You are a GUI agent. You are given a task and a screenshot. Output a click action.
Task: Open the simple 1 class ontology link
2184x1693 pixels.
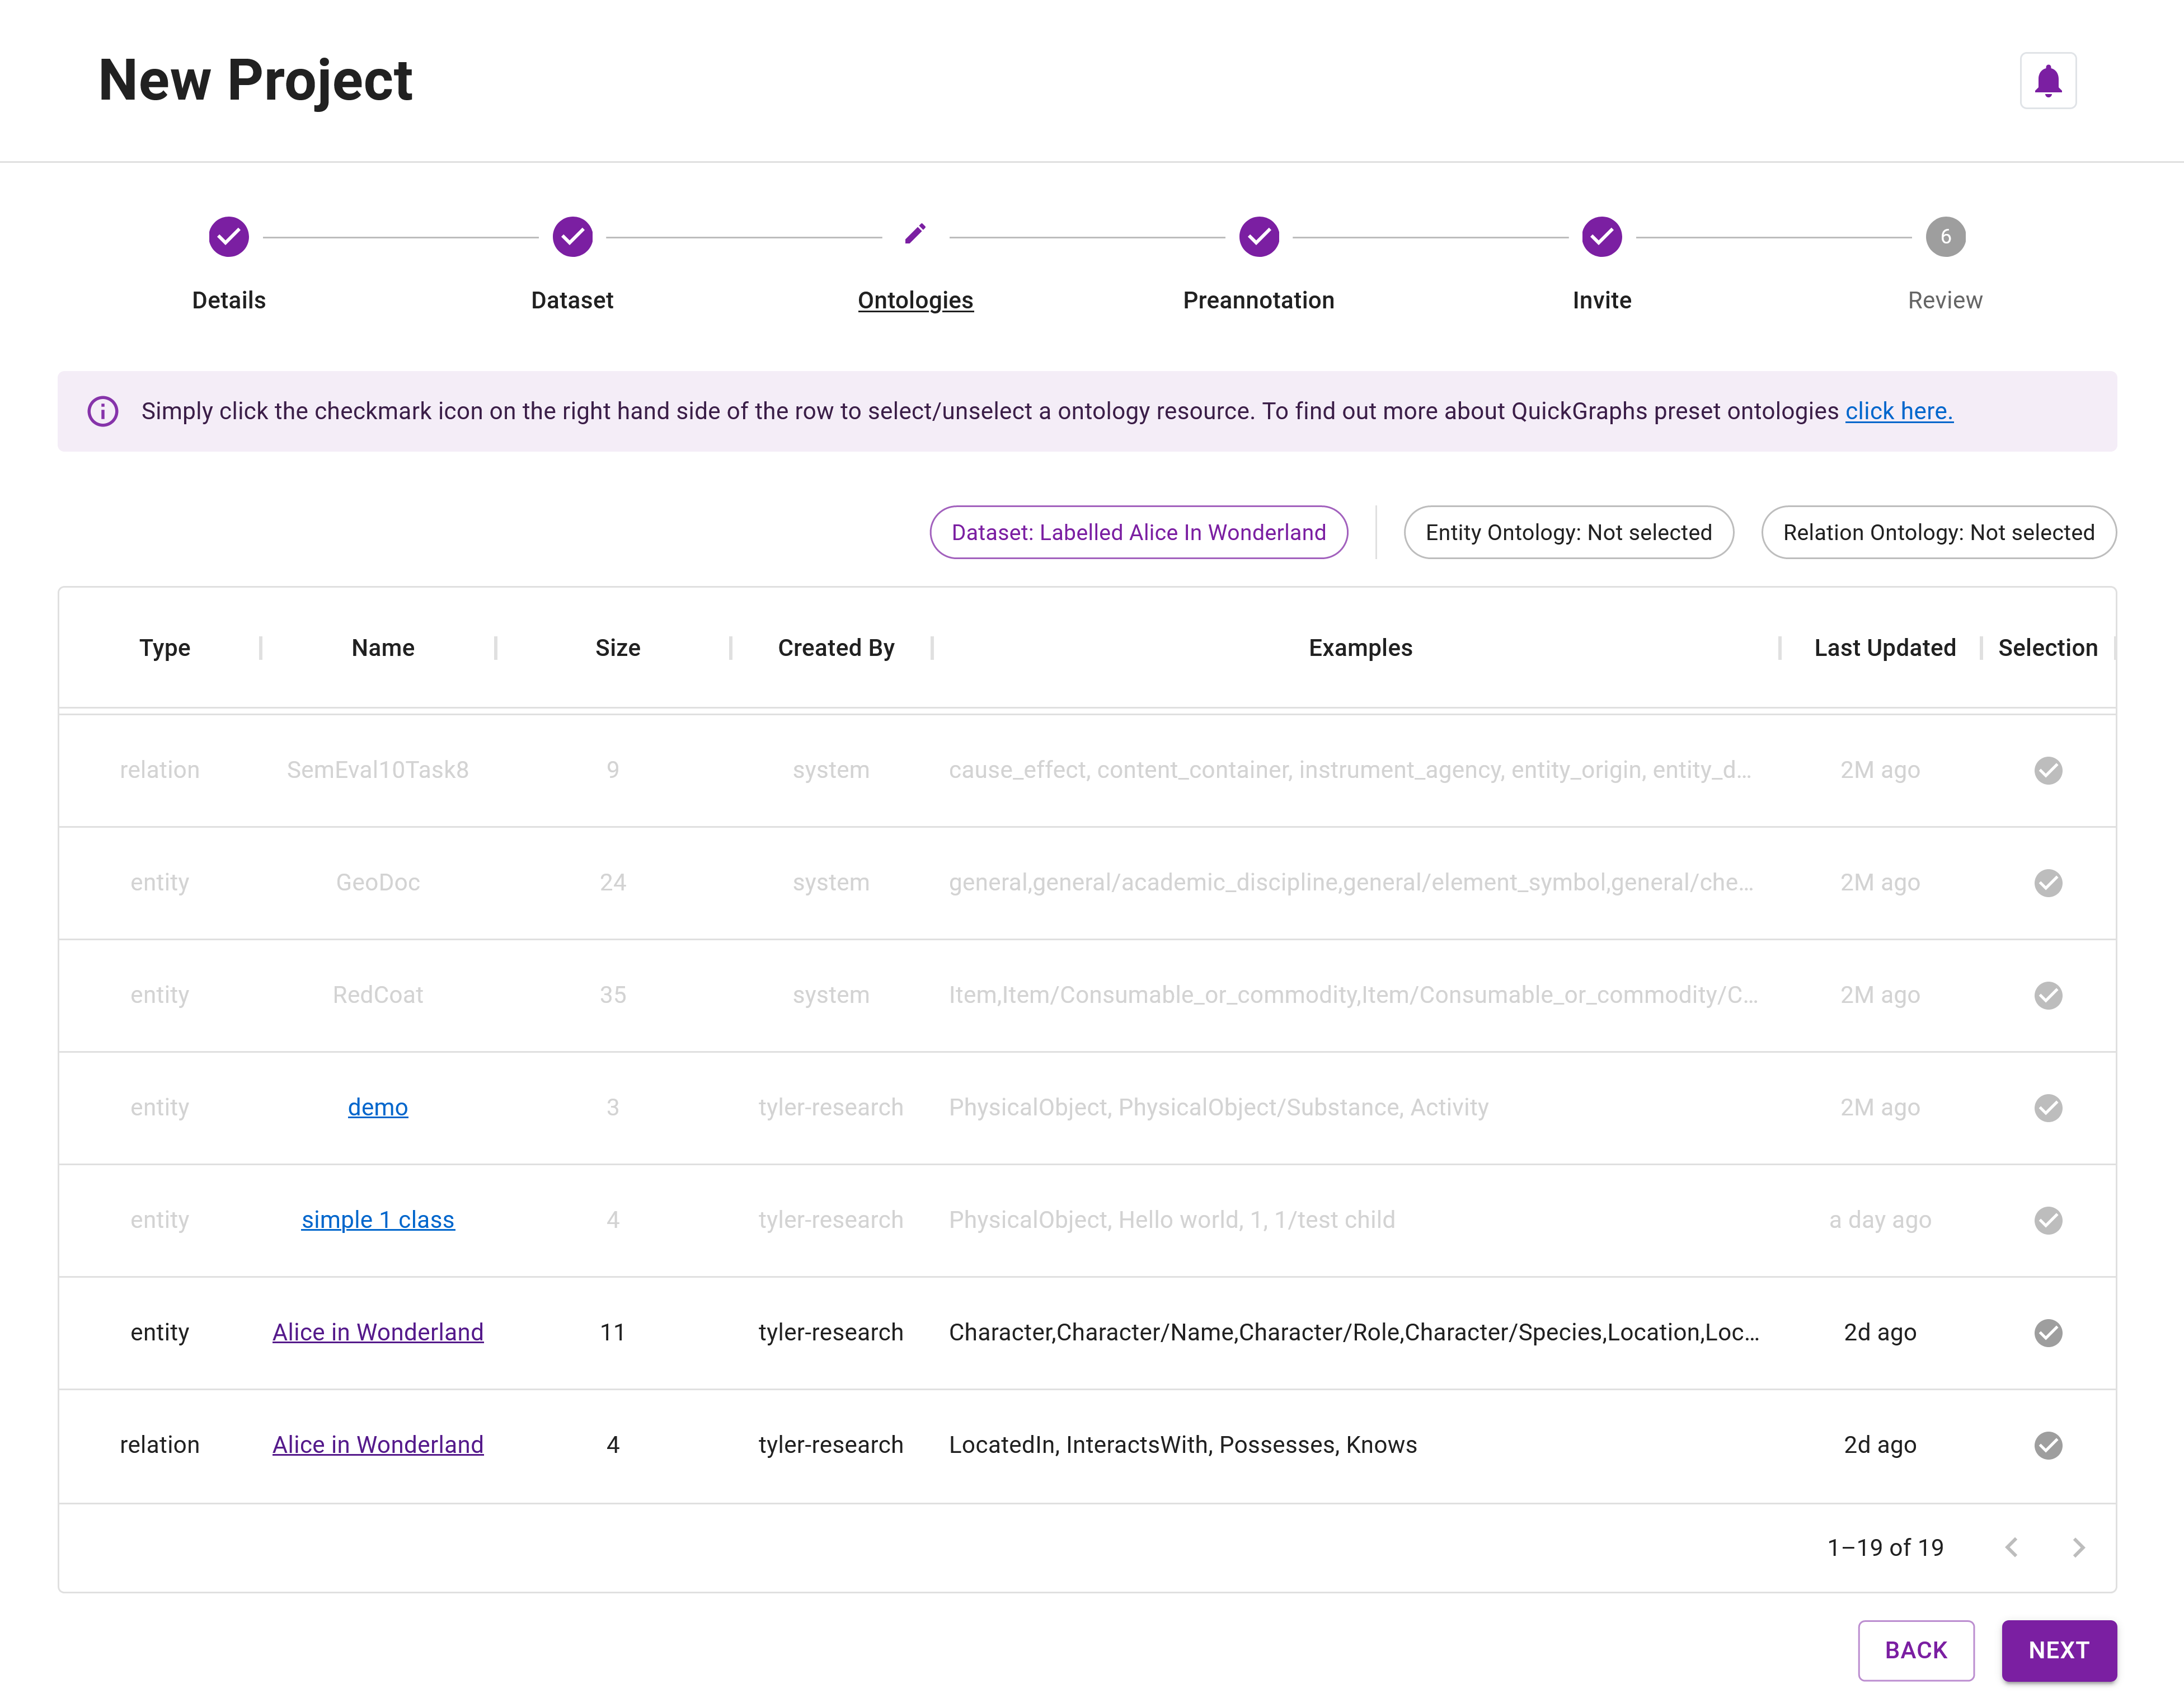click(x=378, y=1219)
